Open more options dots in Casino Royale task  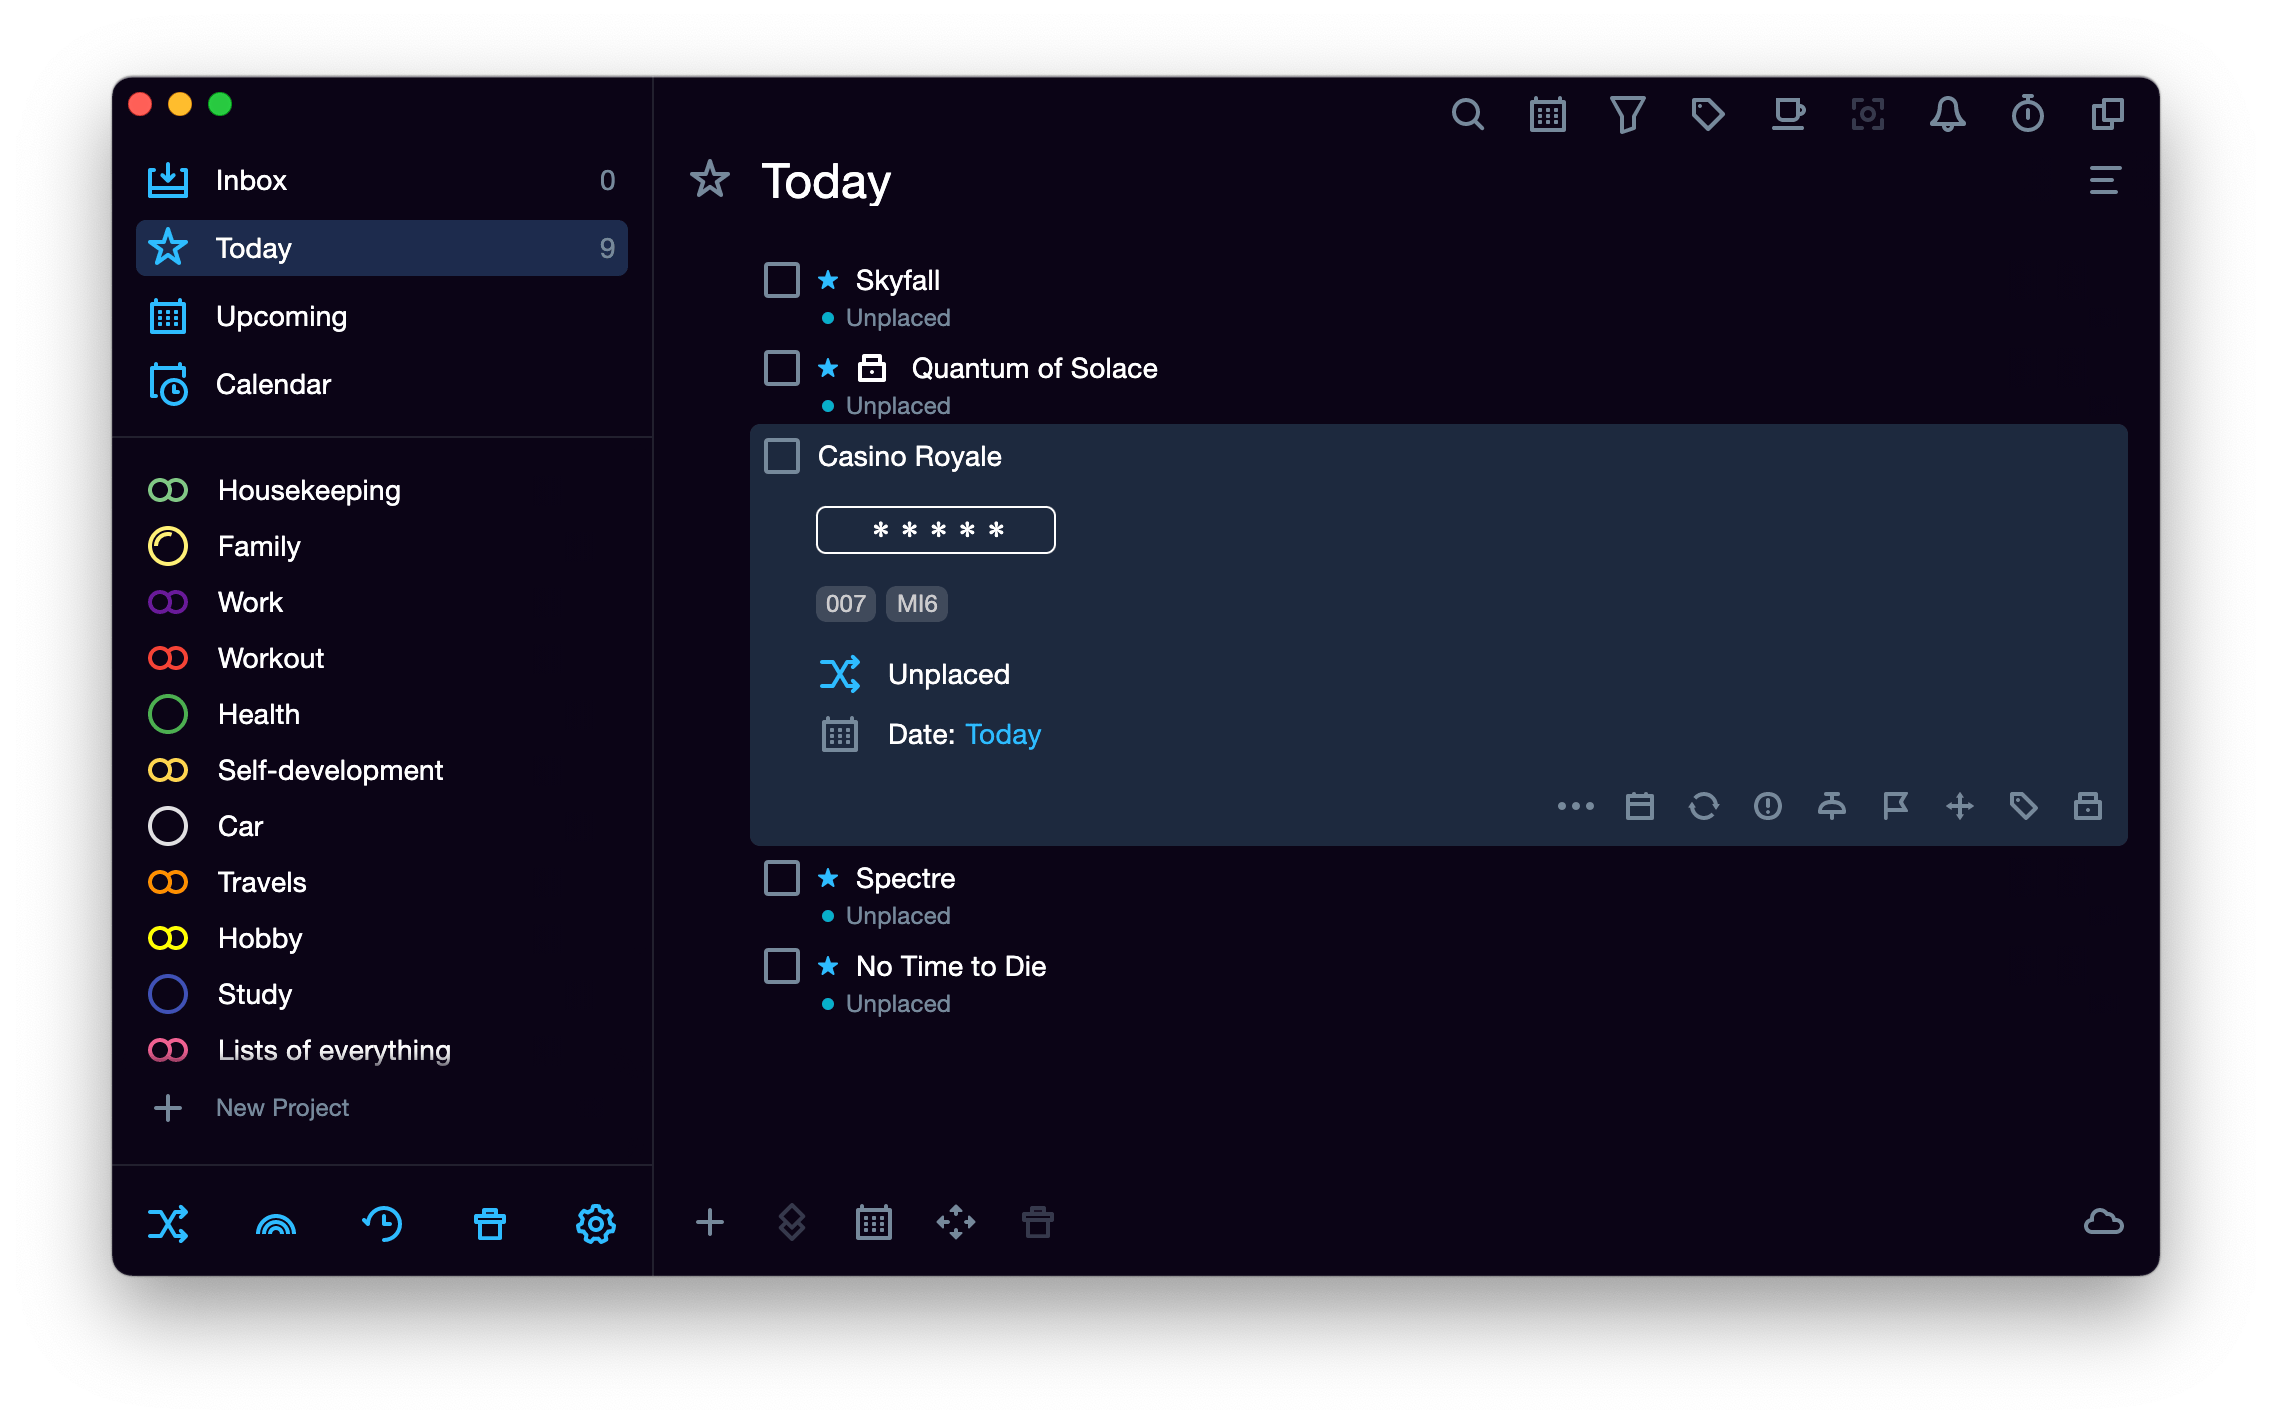coord(1576,806)
